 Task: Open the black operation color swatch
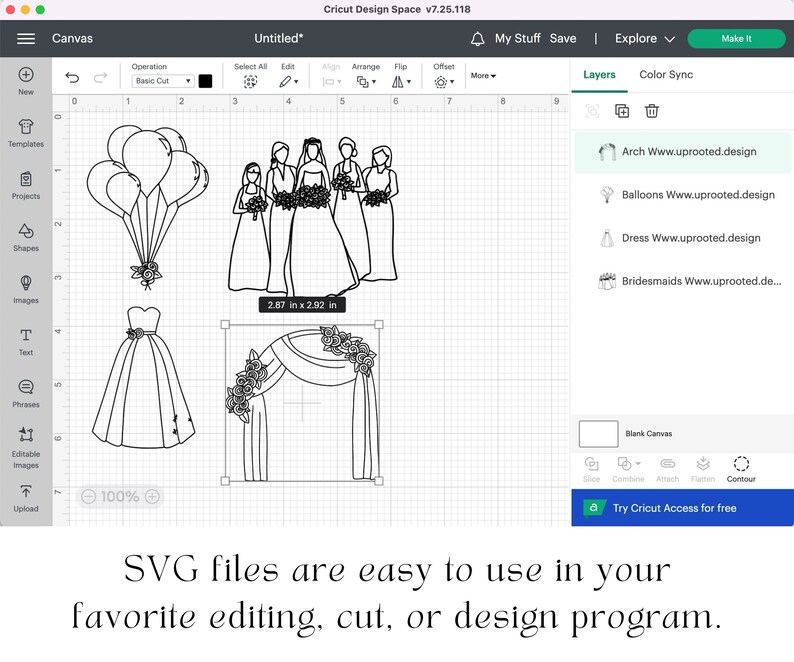point(205,81)
